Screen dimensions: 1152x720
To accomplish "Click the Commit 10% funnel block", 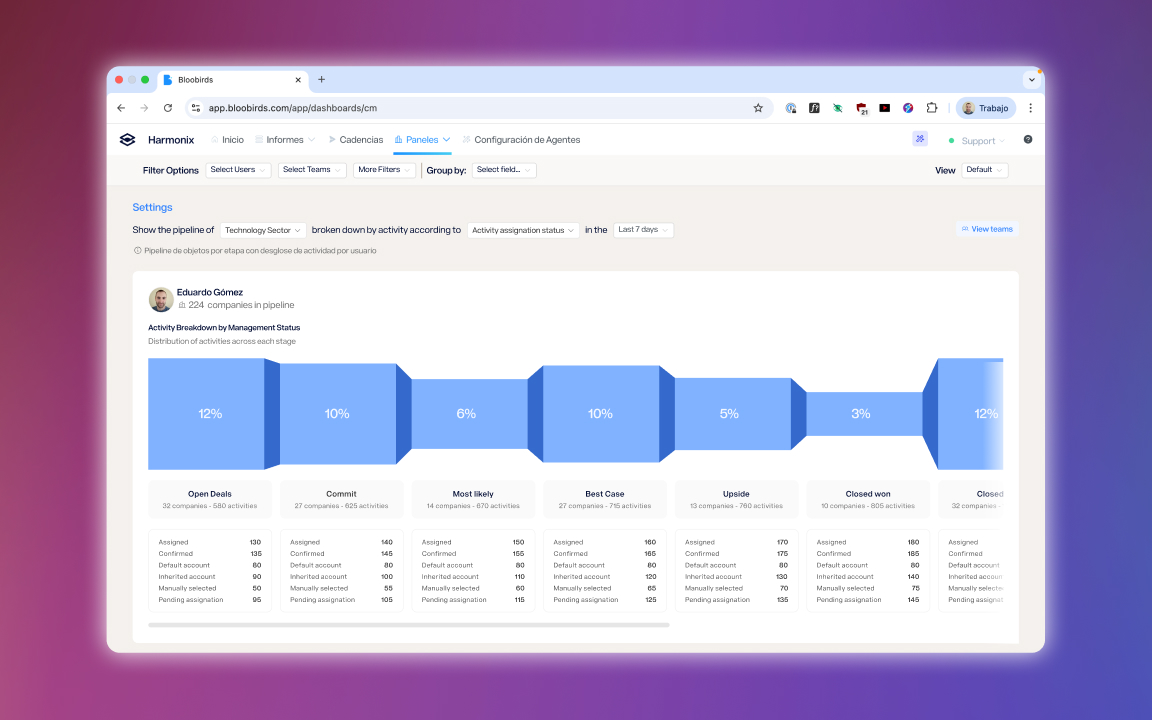I will pos(337,414).
